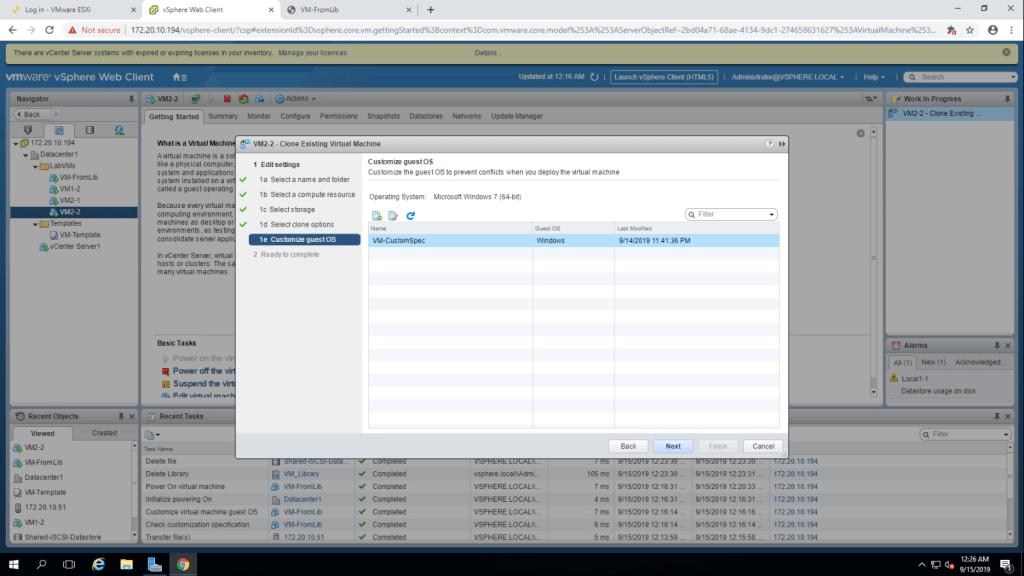Open the Help dropdown menu
This screenshot has height=576, width=1024.
[876, 77]
